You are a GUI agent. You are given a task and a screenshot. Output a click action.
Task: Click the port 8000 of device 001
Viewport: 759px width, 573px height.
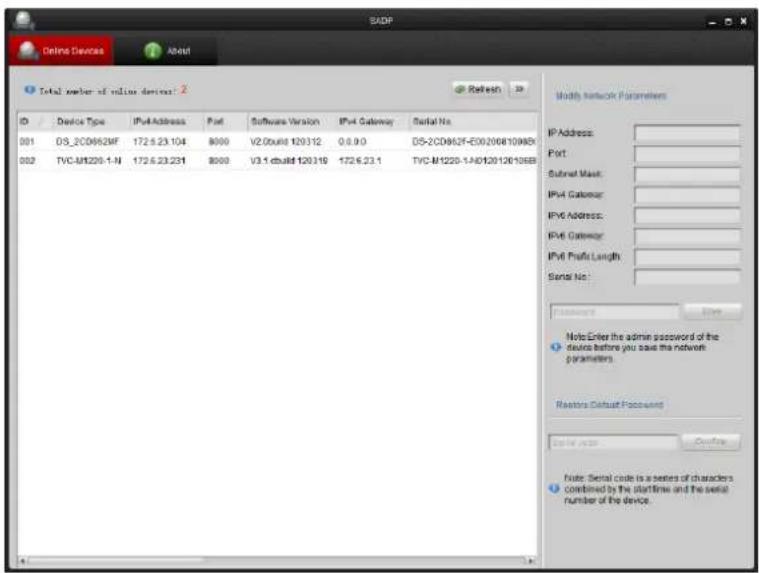click(x=218, y=141)
